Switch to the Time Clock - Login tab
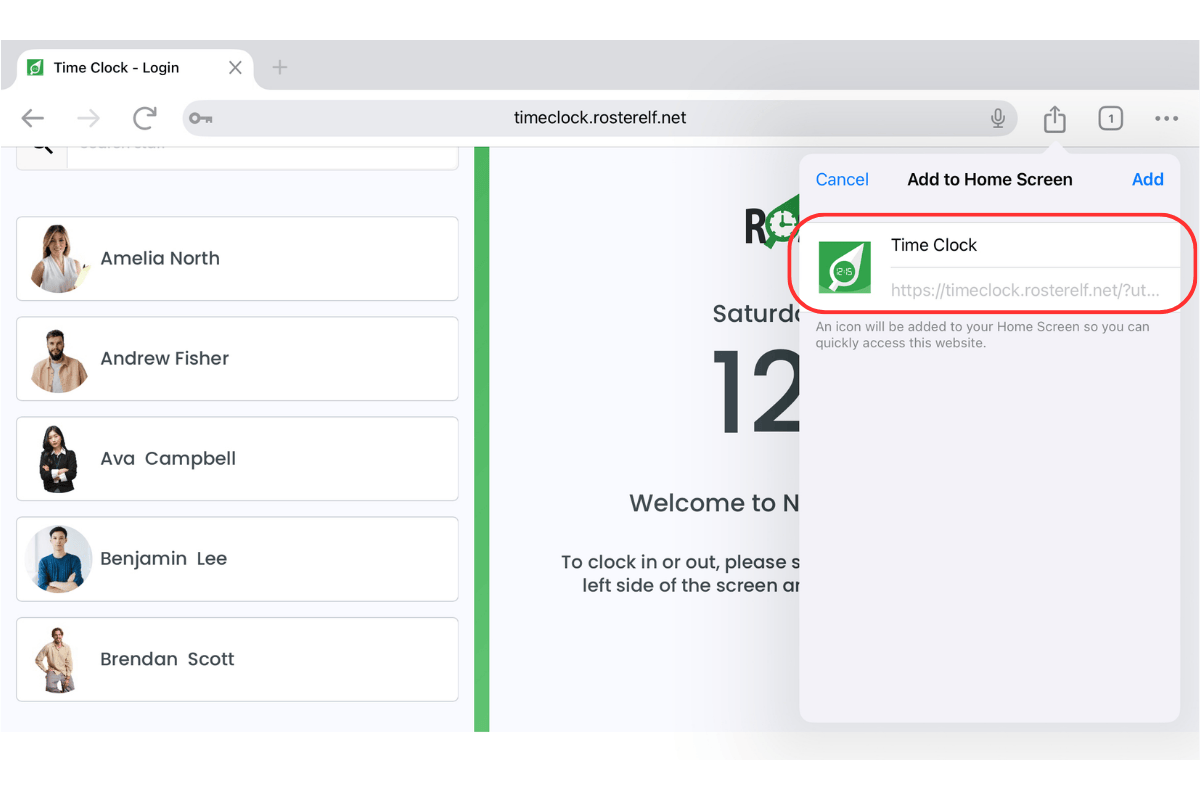1200x800 pixels. (x=117, y=67)
